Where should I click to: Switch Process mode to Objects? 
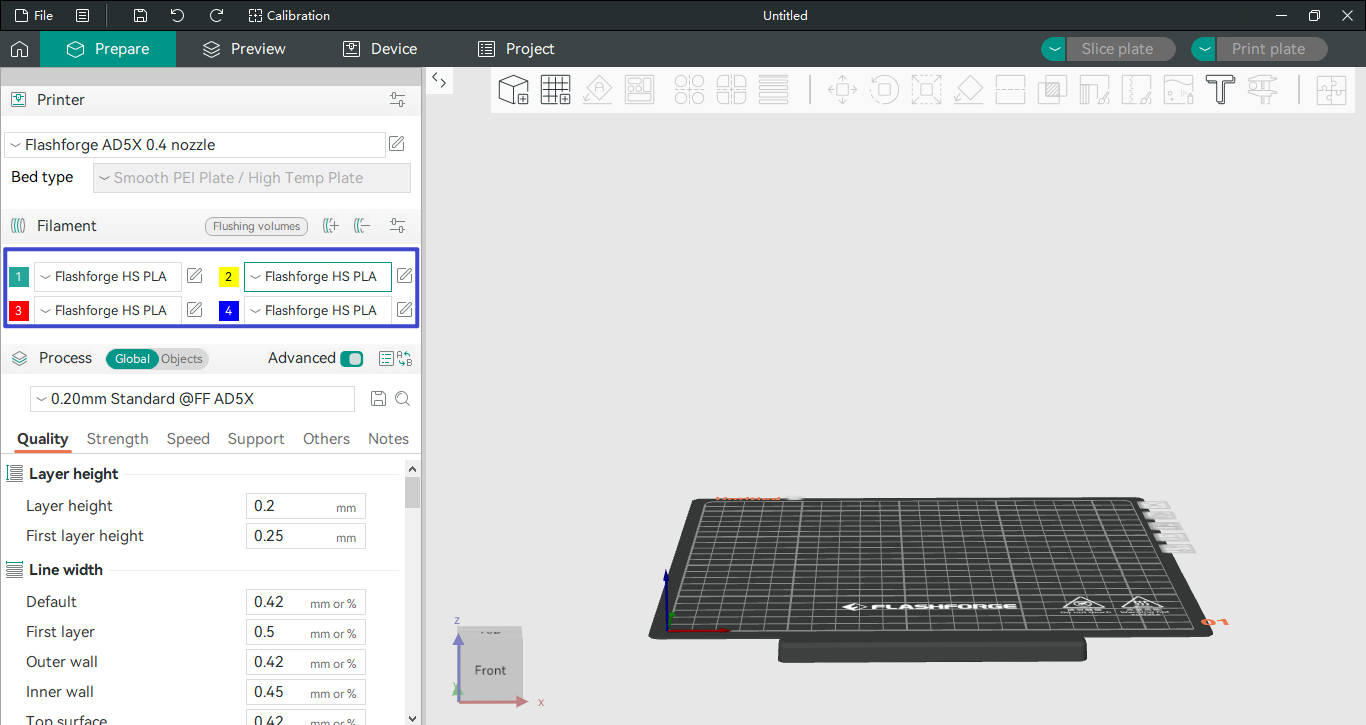pos(182,359)
